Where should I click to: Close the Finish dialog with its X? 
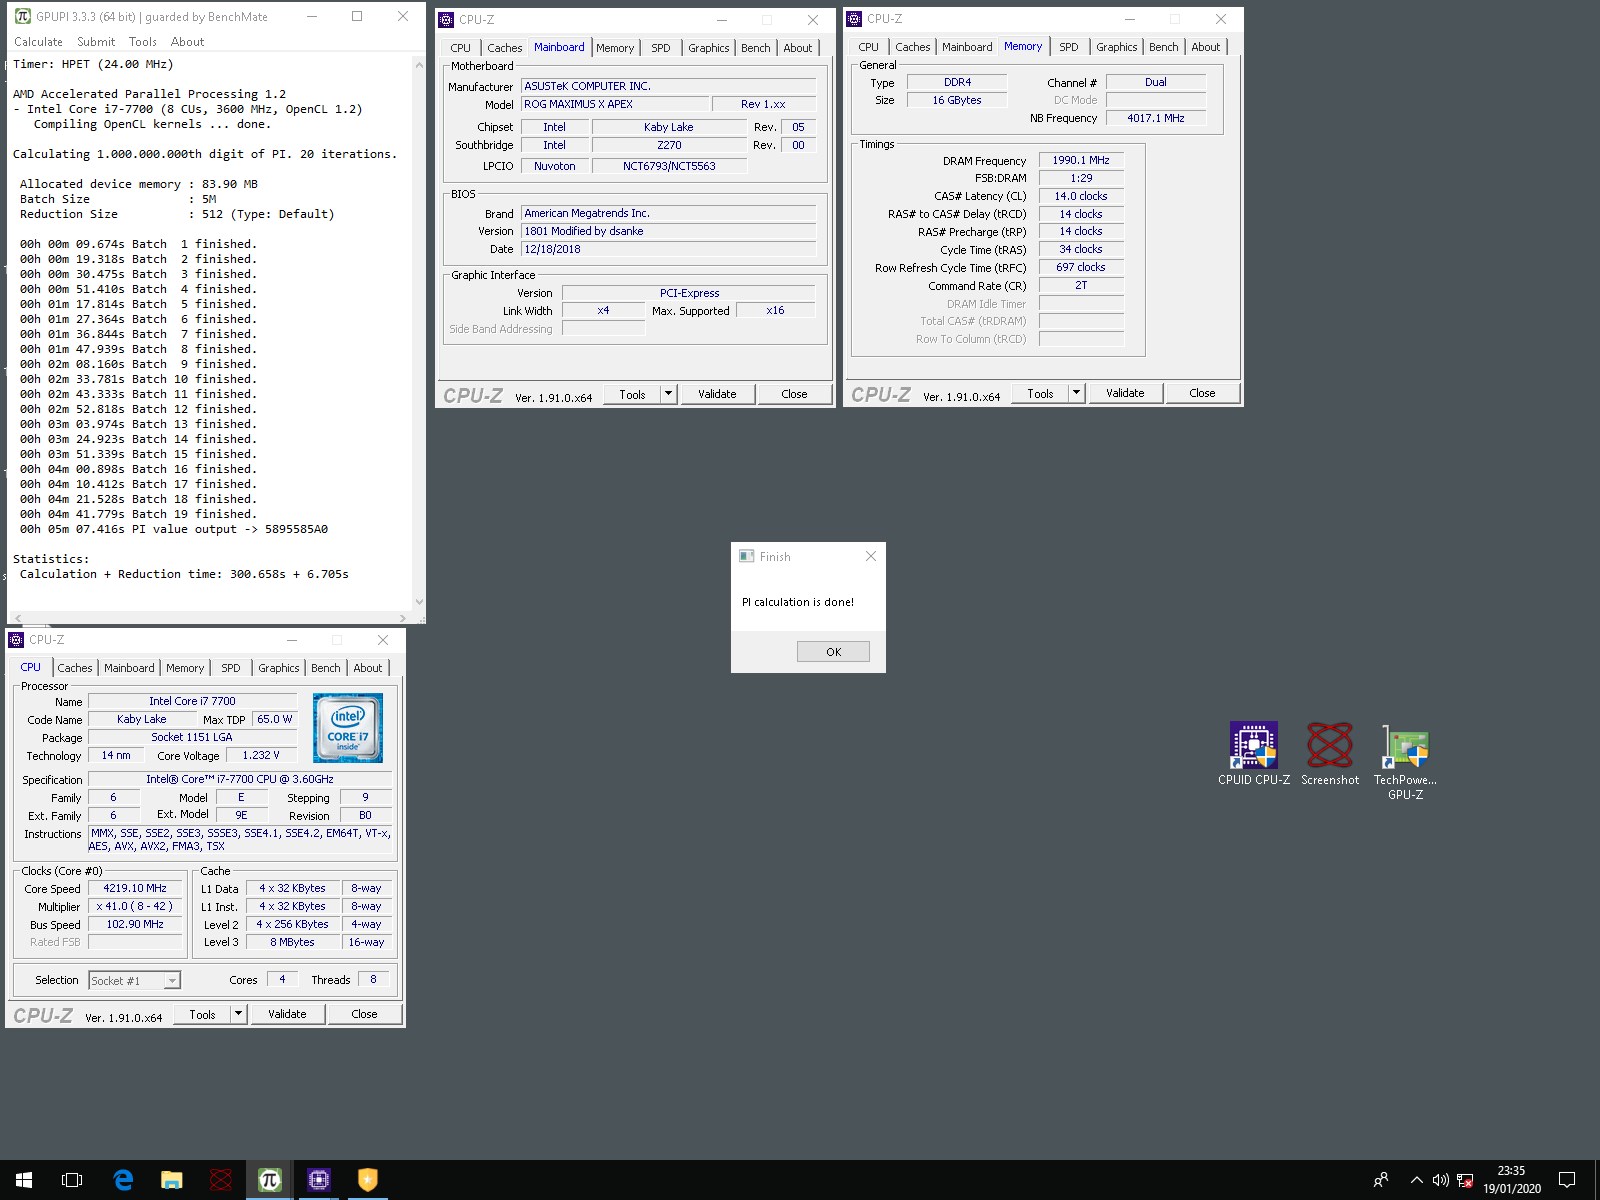coord(870,557)
